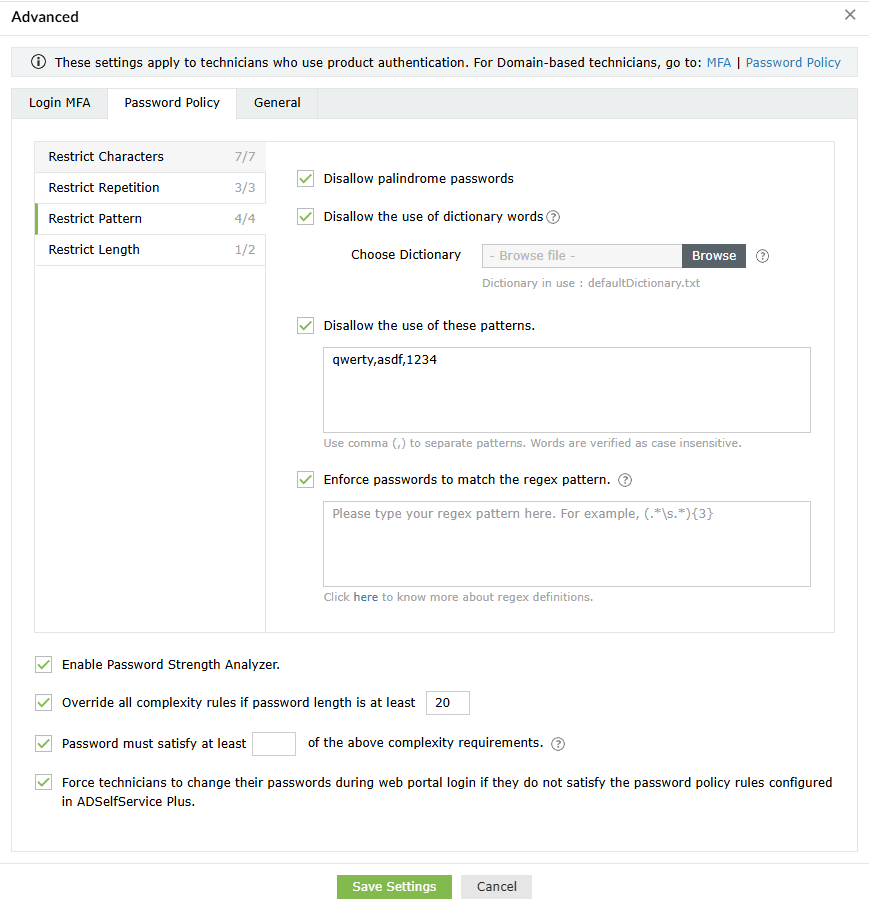Click here to learn about regex definitions

pos(365,597)
